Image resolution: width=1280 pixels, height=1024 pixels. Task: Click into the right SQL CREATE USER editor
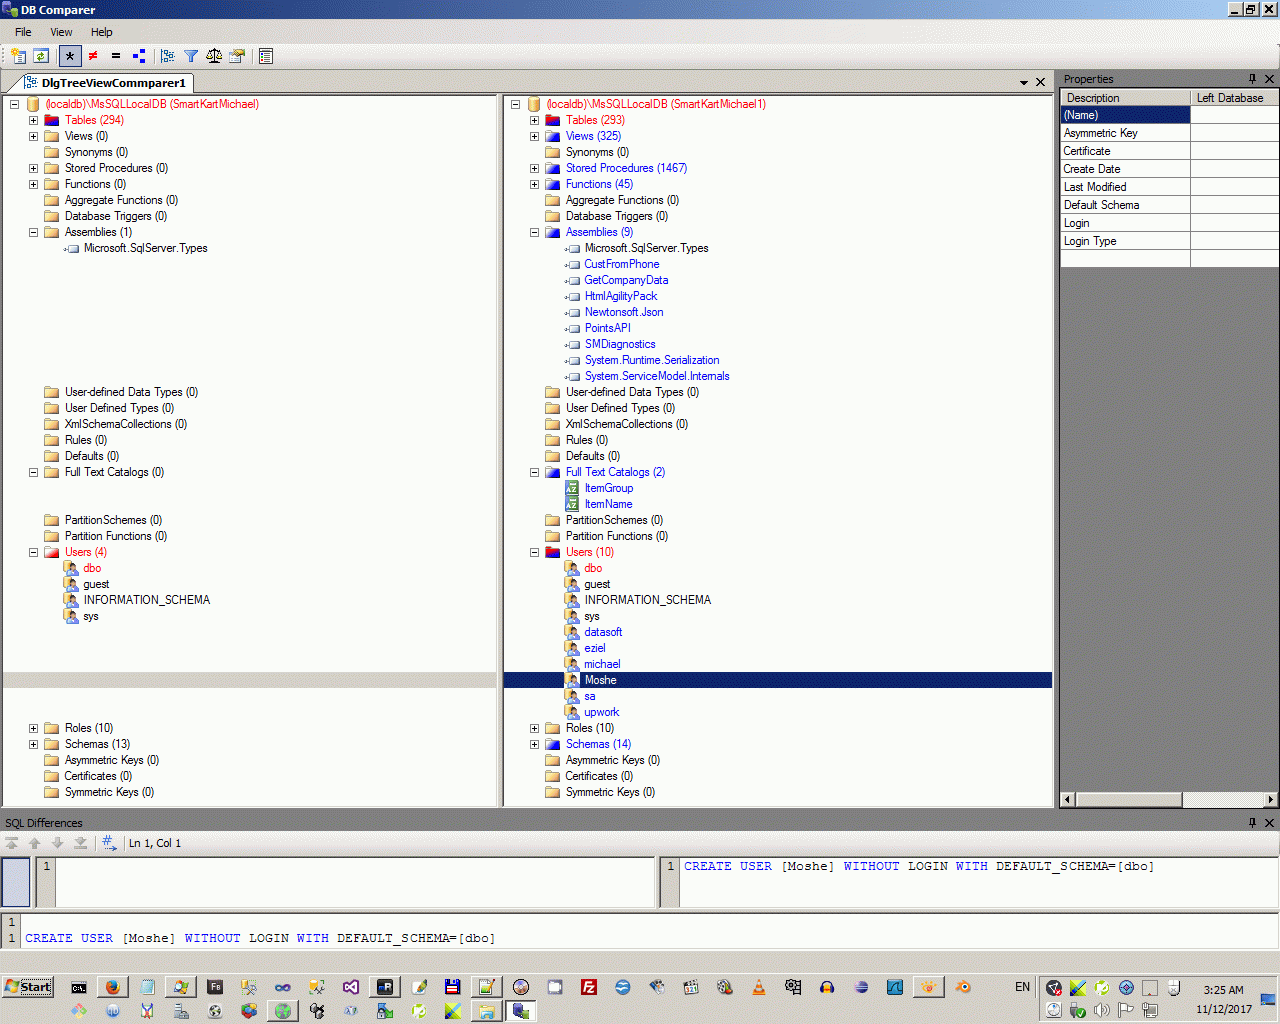point(979,882)
